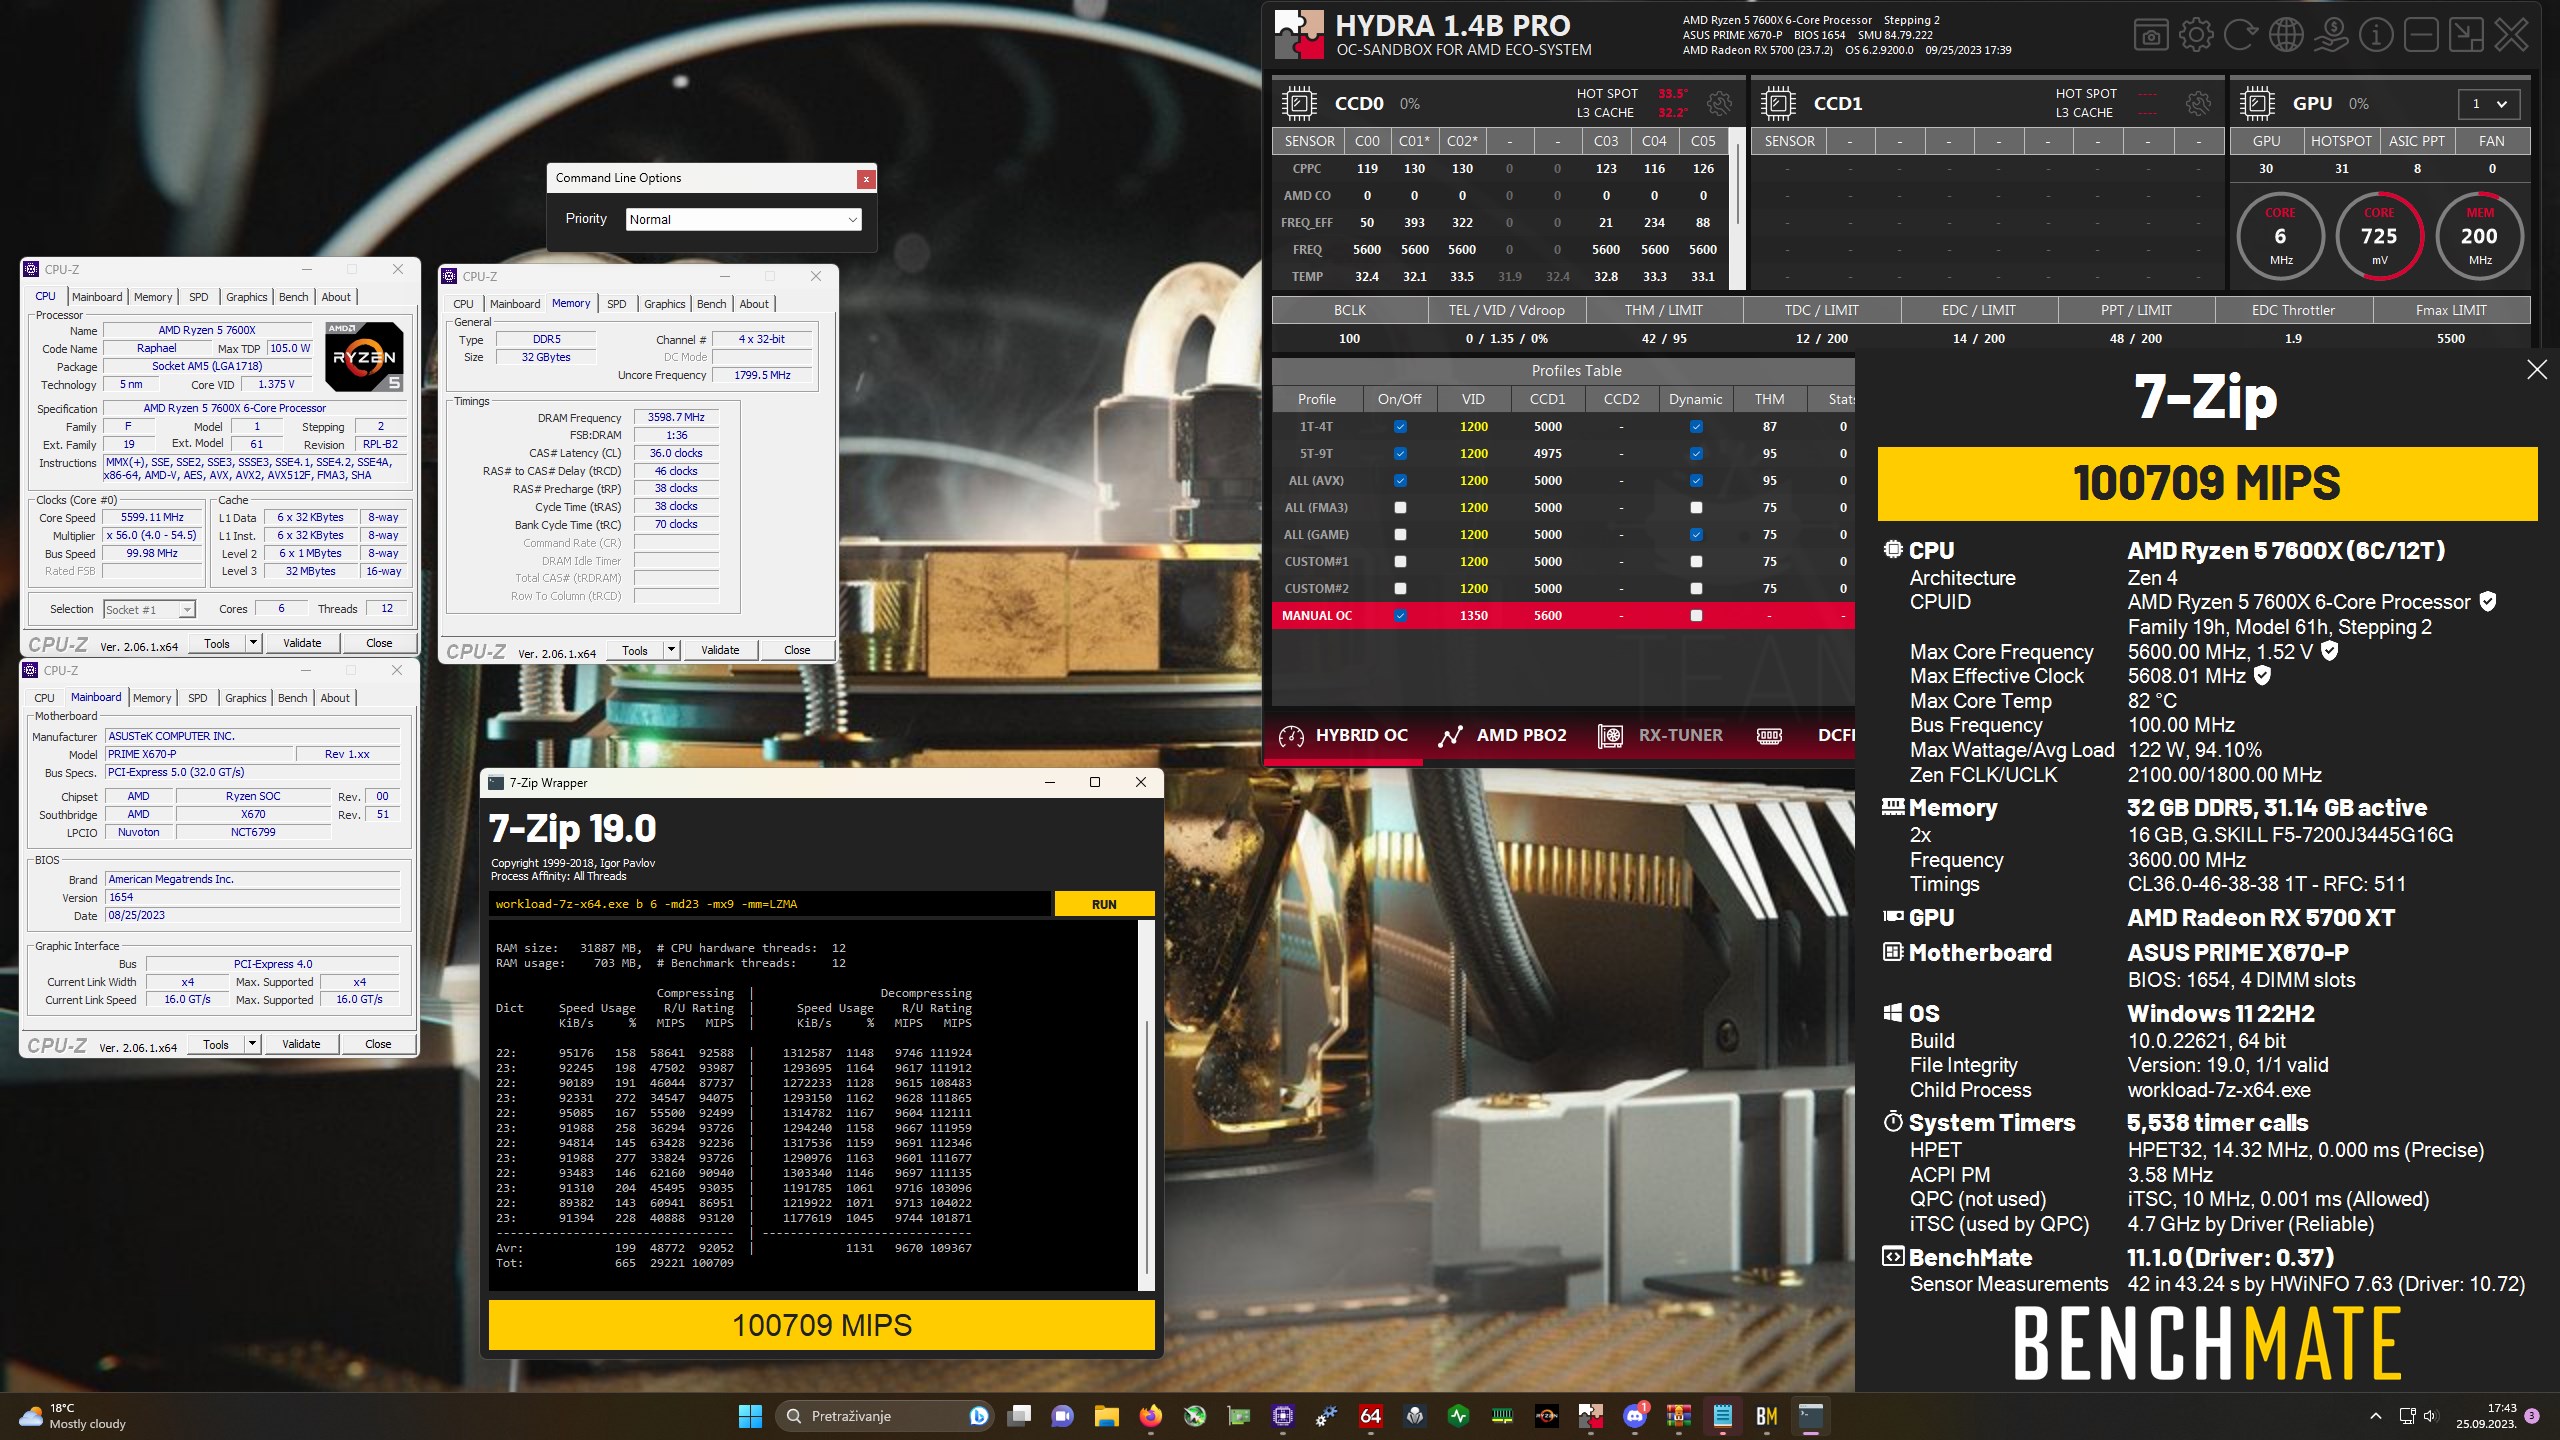Expand Tools arrow in CPU-Z Mainboard window

[x=252, y=1044]
